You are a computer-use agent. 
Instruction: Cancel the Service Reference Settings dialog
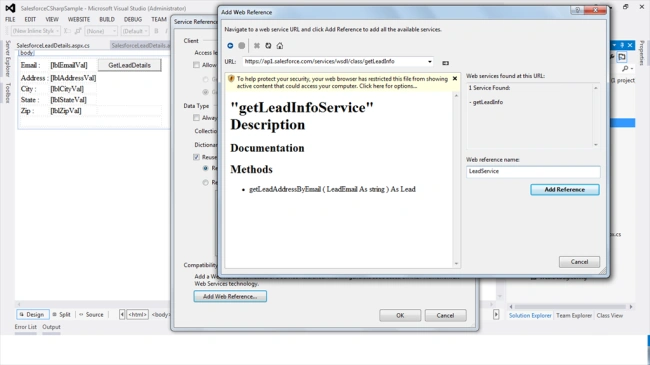[x=445, y=315]
